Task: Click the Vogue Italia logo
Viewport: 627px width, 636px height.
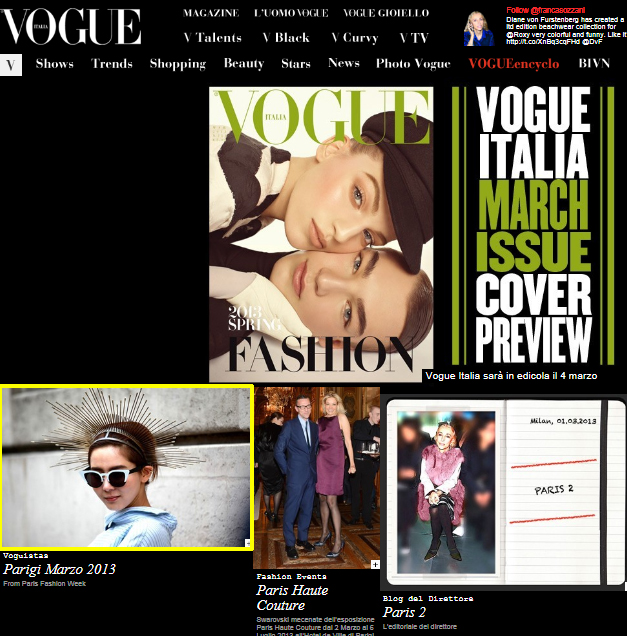Action: click(71, 26)
